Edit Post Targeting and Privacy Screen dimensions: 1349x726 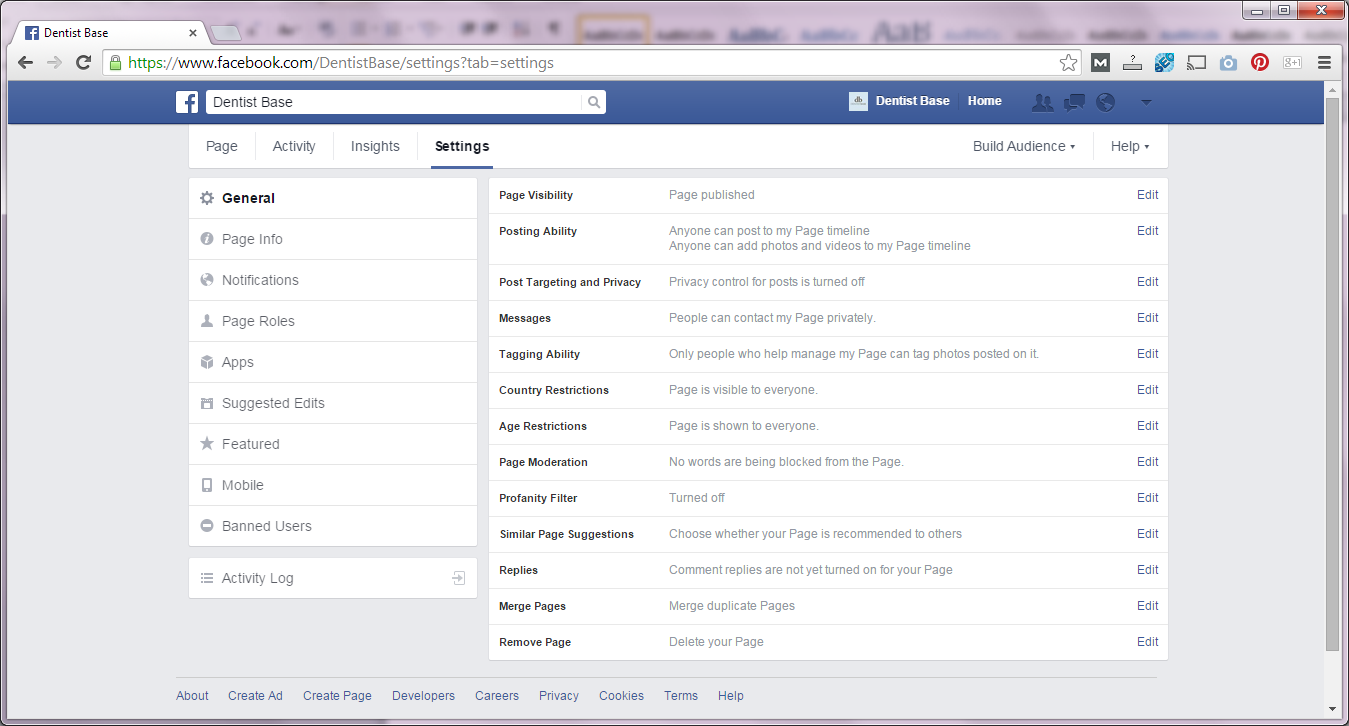pos(1148,282)
